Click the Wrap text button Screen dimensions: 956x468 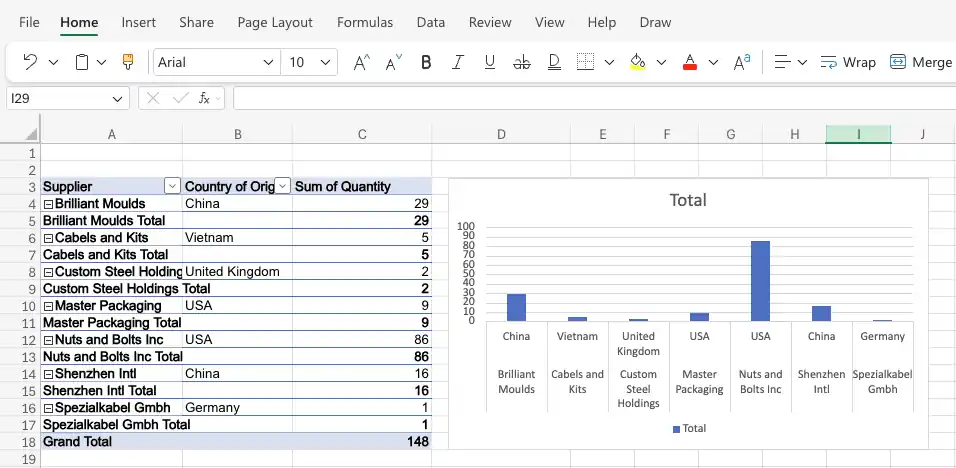[848, 62]
